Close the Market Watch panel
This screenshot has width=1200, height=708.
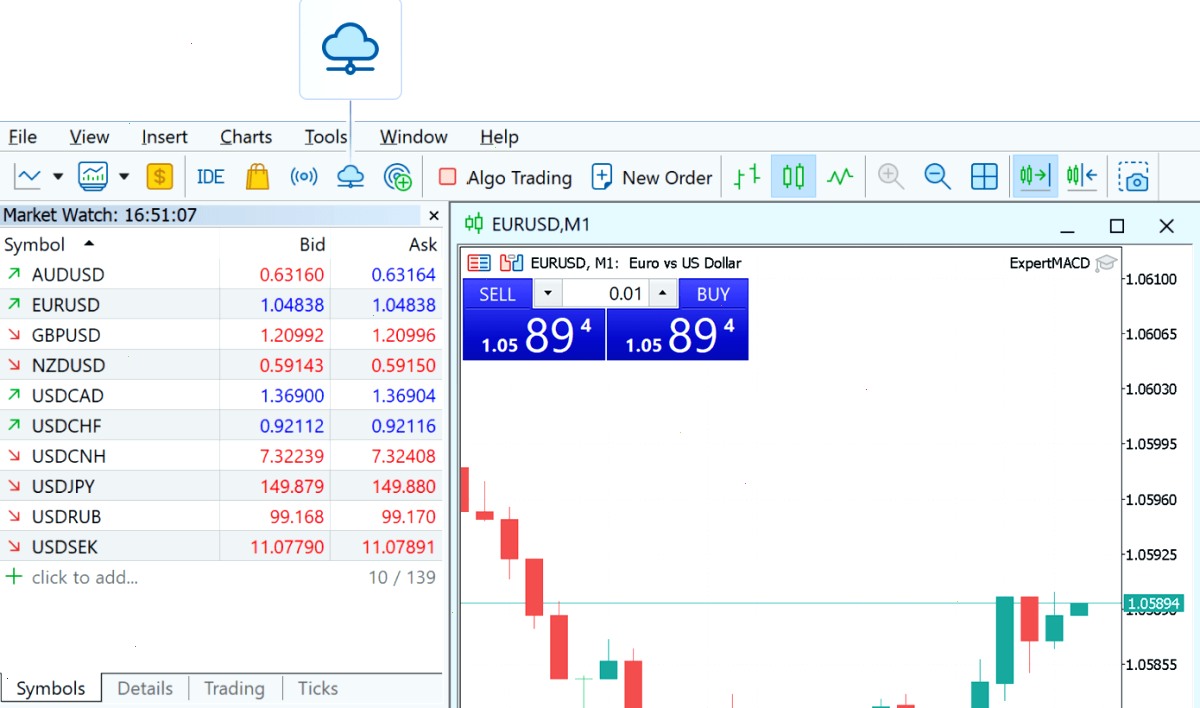(433, 215)
